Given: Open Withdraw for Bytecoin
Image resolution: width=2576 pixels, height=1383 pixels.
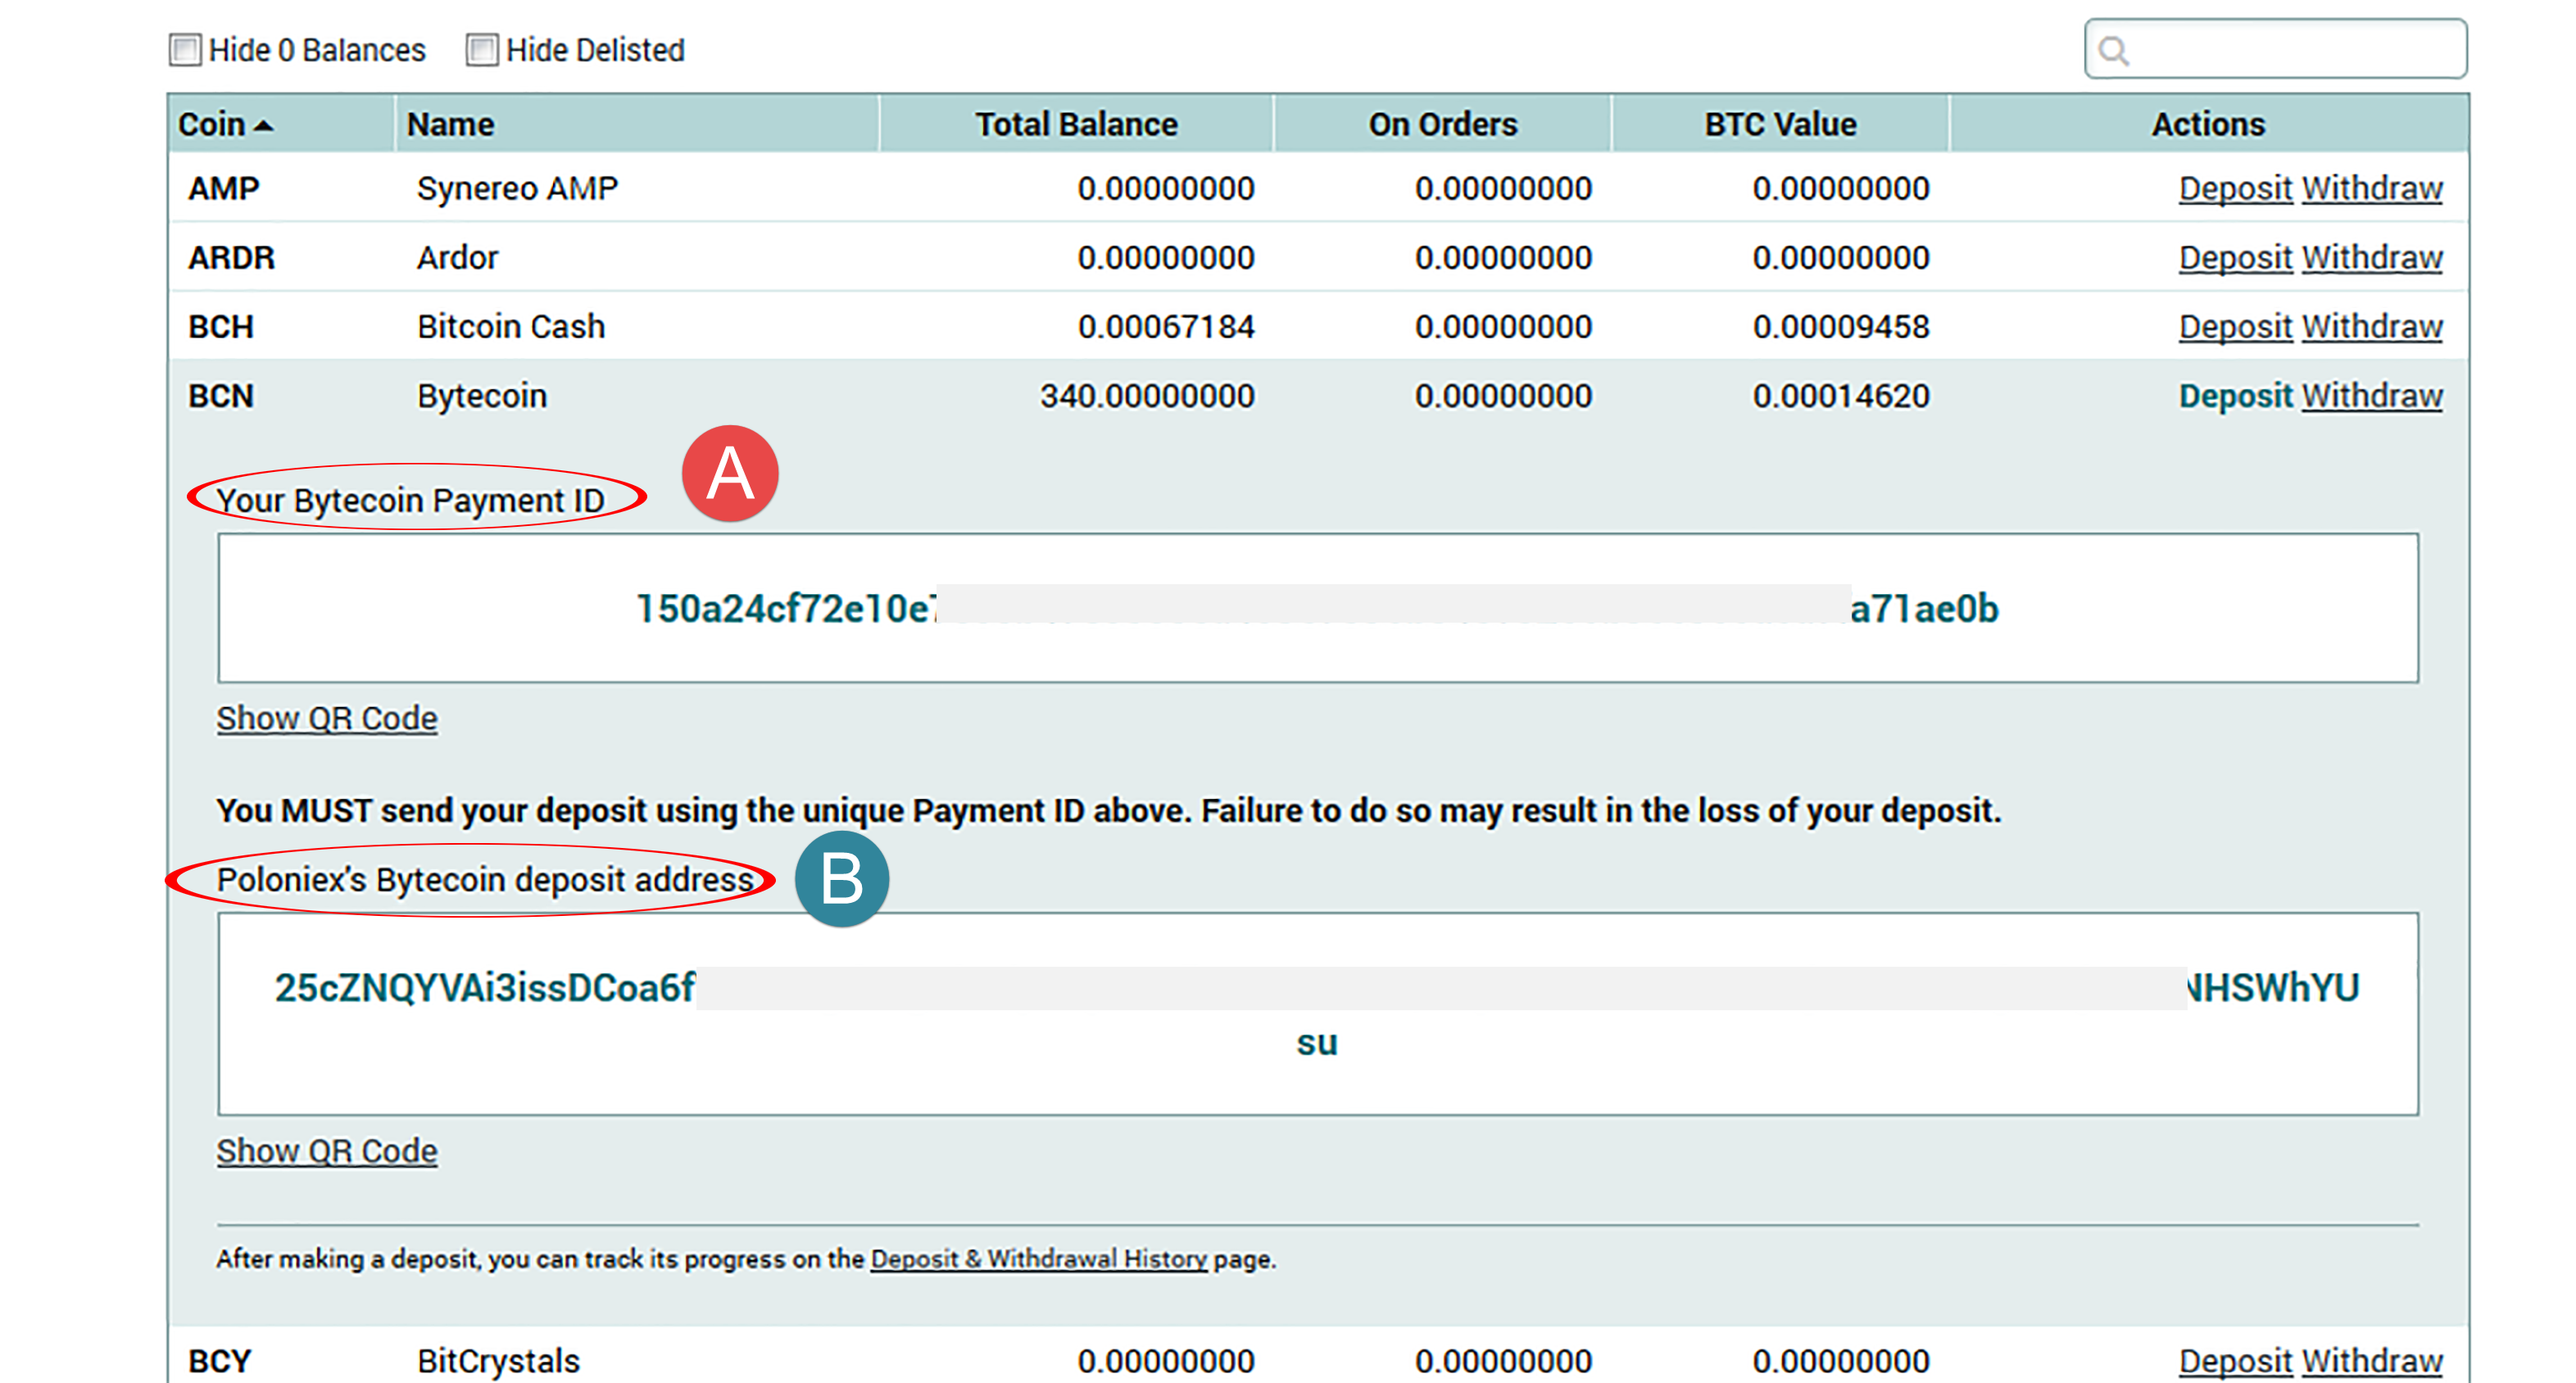Looking at the screenshot, I should coord(2371,396).
